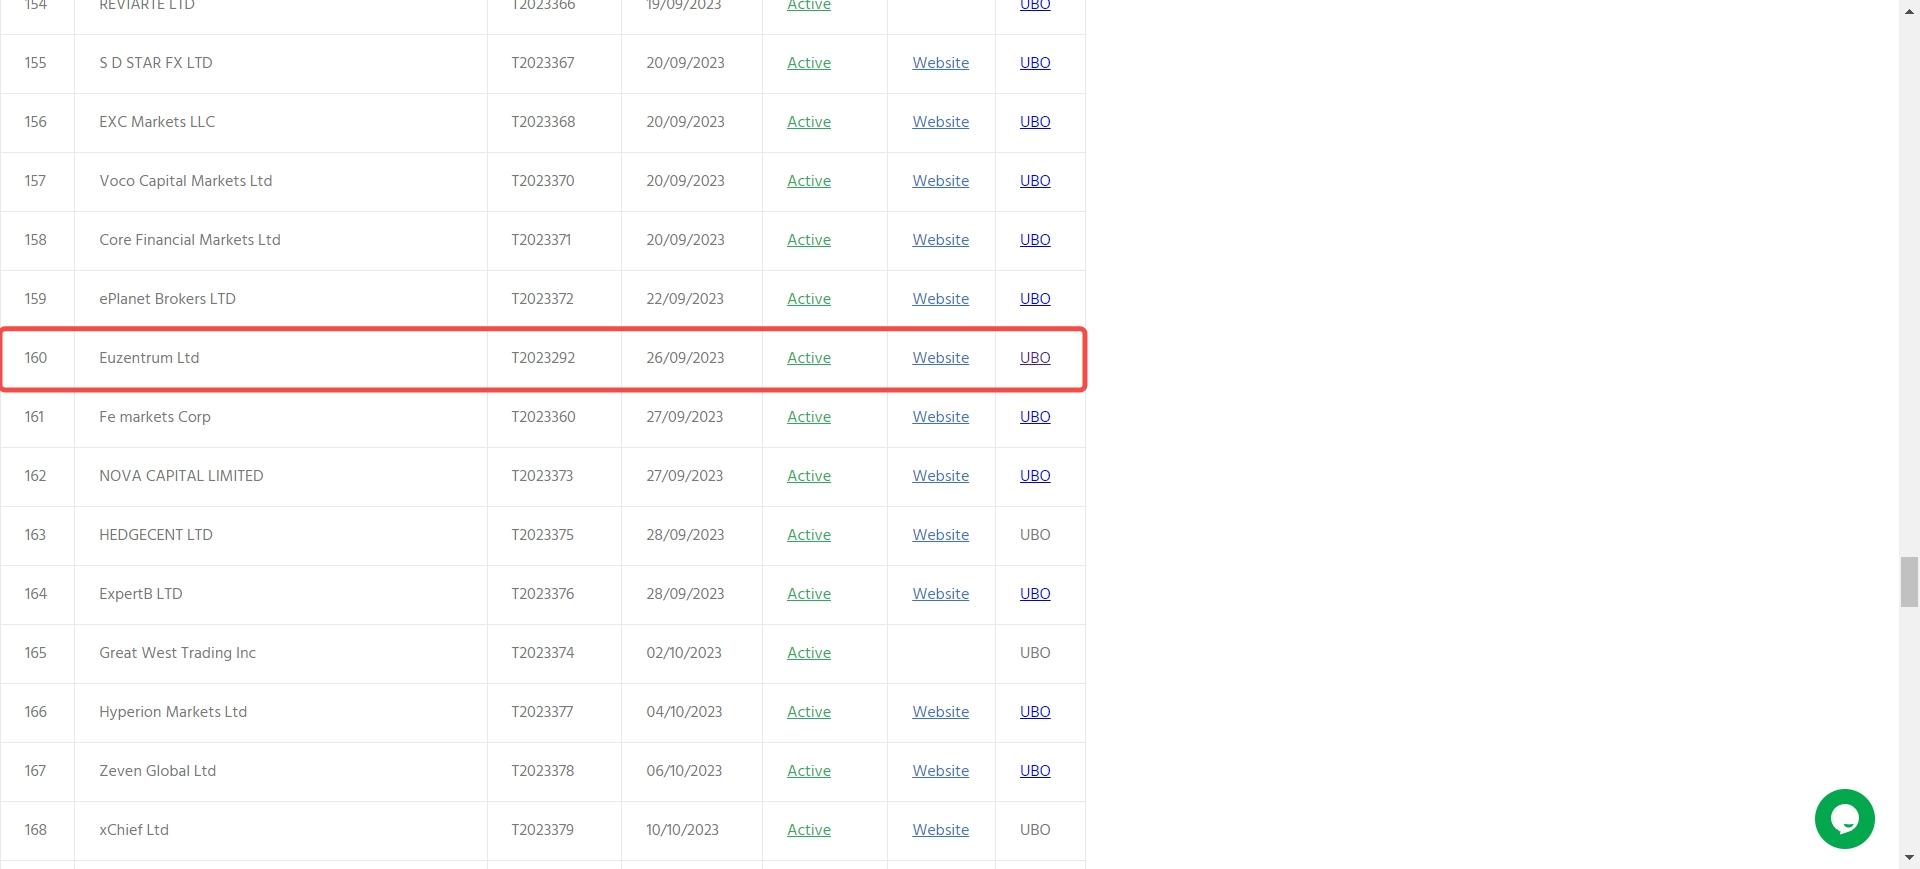Open UBO link for Fe markets Corp
The image size is (1920, 869).
coord(1035,417)
